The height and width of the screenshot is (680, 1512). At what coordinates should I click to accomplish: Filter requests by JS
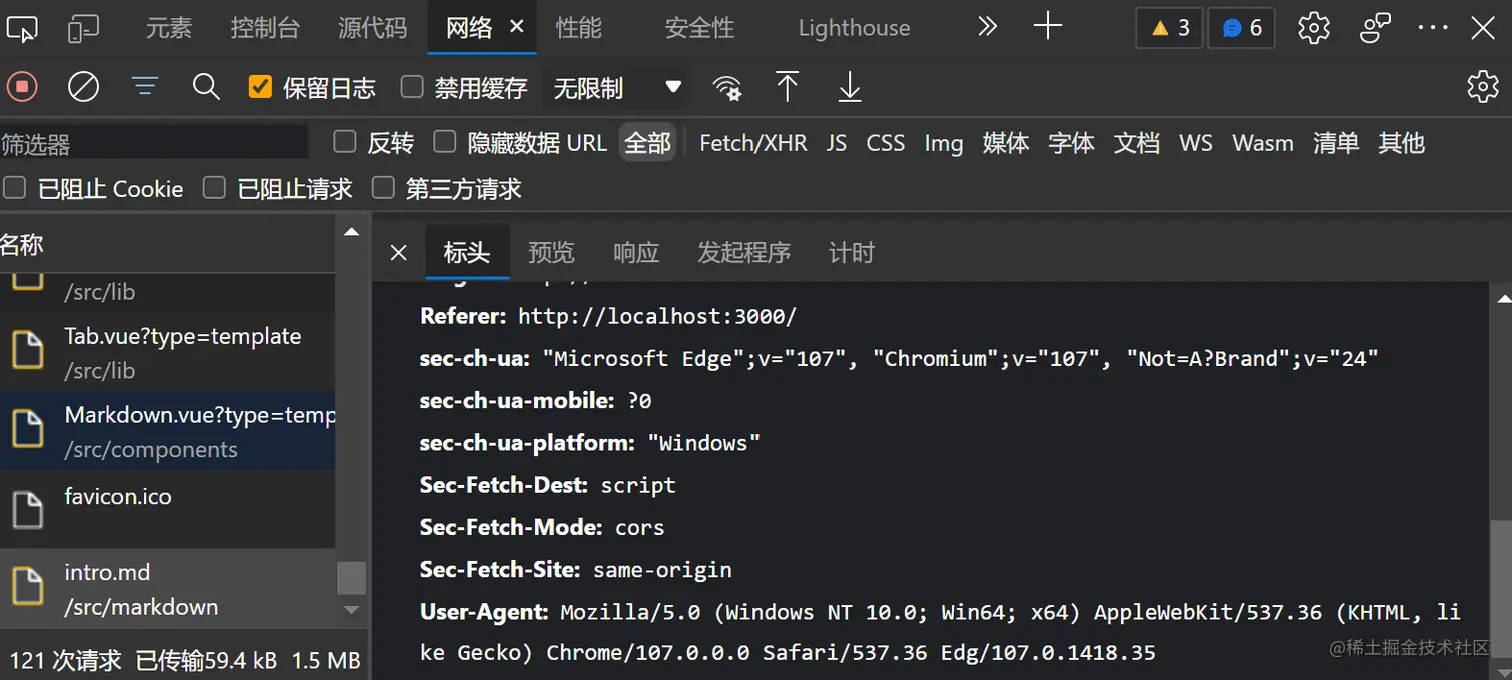837,143
